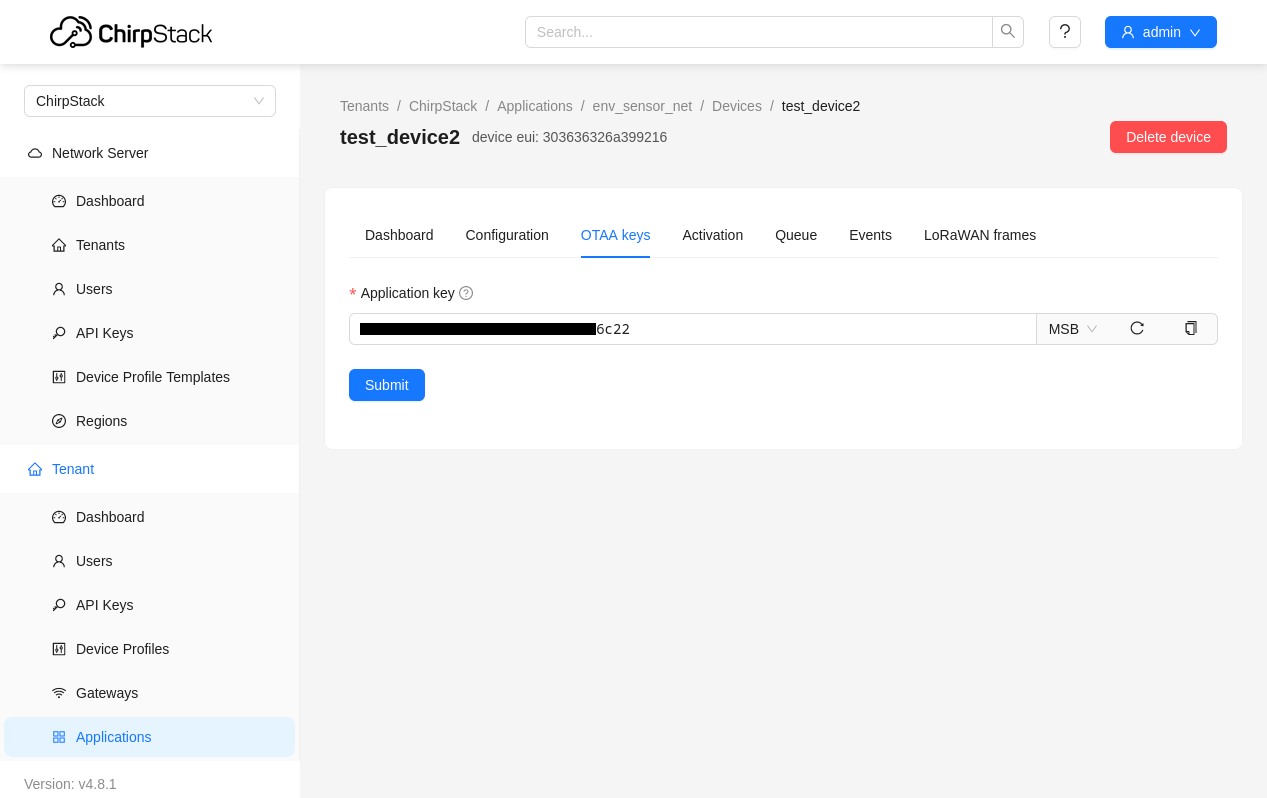
Task: Click the Tenant API Keys key icon
Action: pyautogui.click(x=59, y=605)
